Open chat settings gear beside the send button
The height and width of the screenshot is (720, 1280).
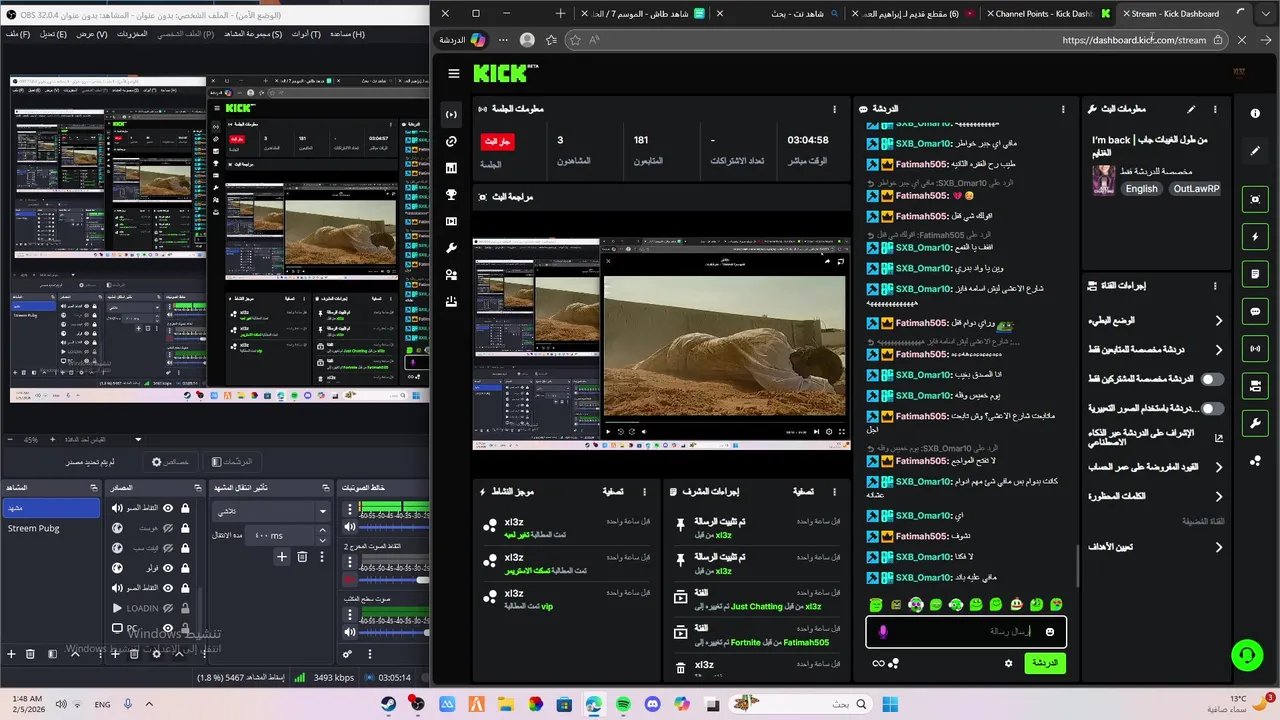click(x=1008, y=663)
